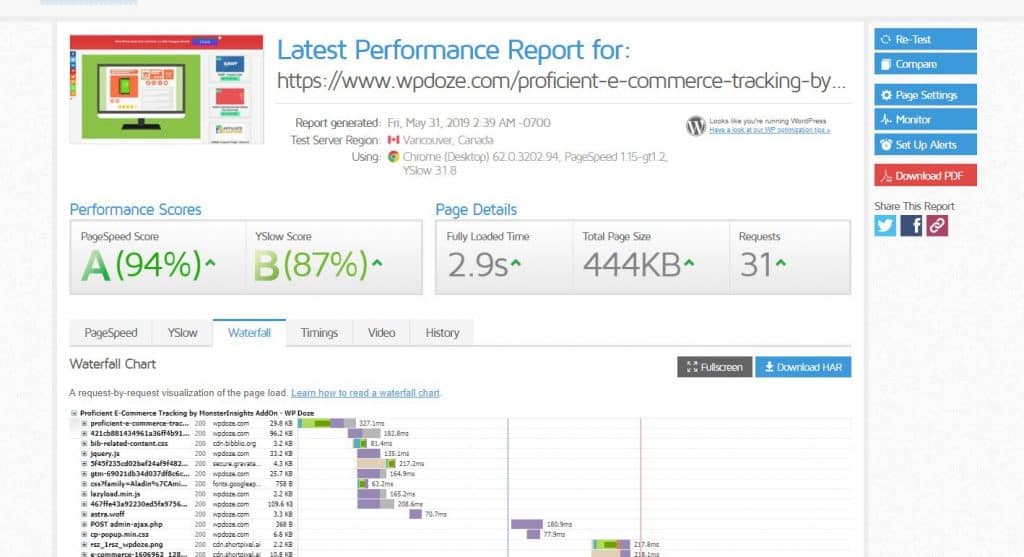Click the 'Page Details' heading
The width and height of the screenshot is (1024, 557).
[476, 210]
